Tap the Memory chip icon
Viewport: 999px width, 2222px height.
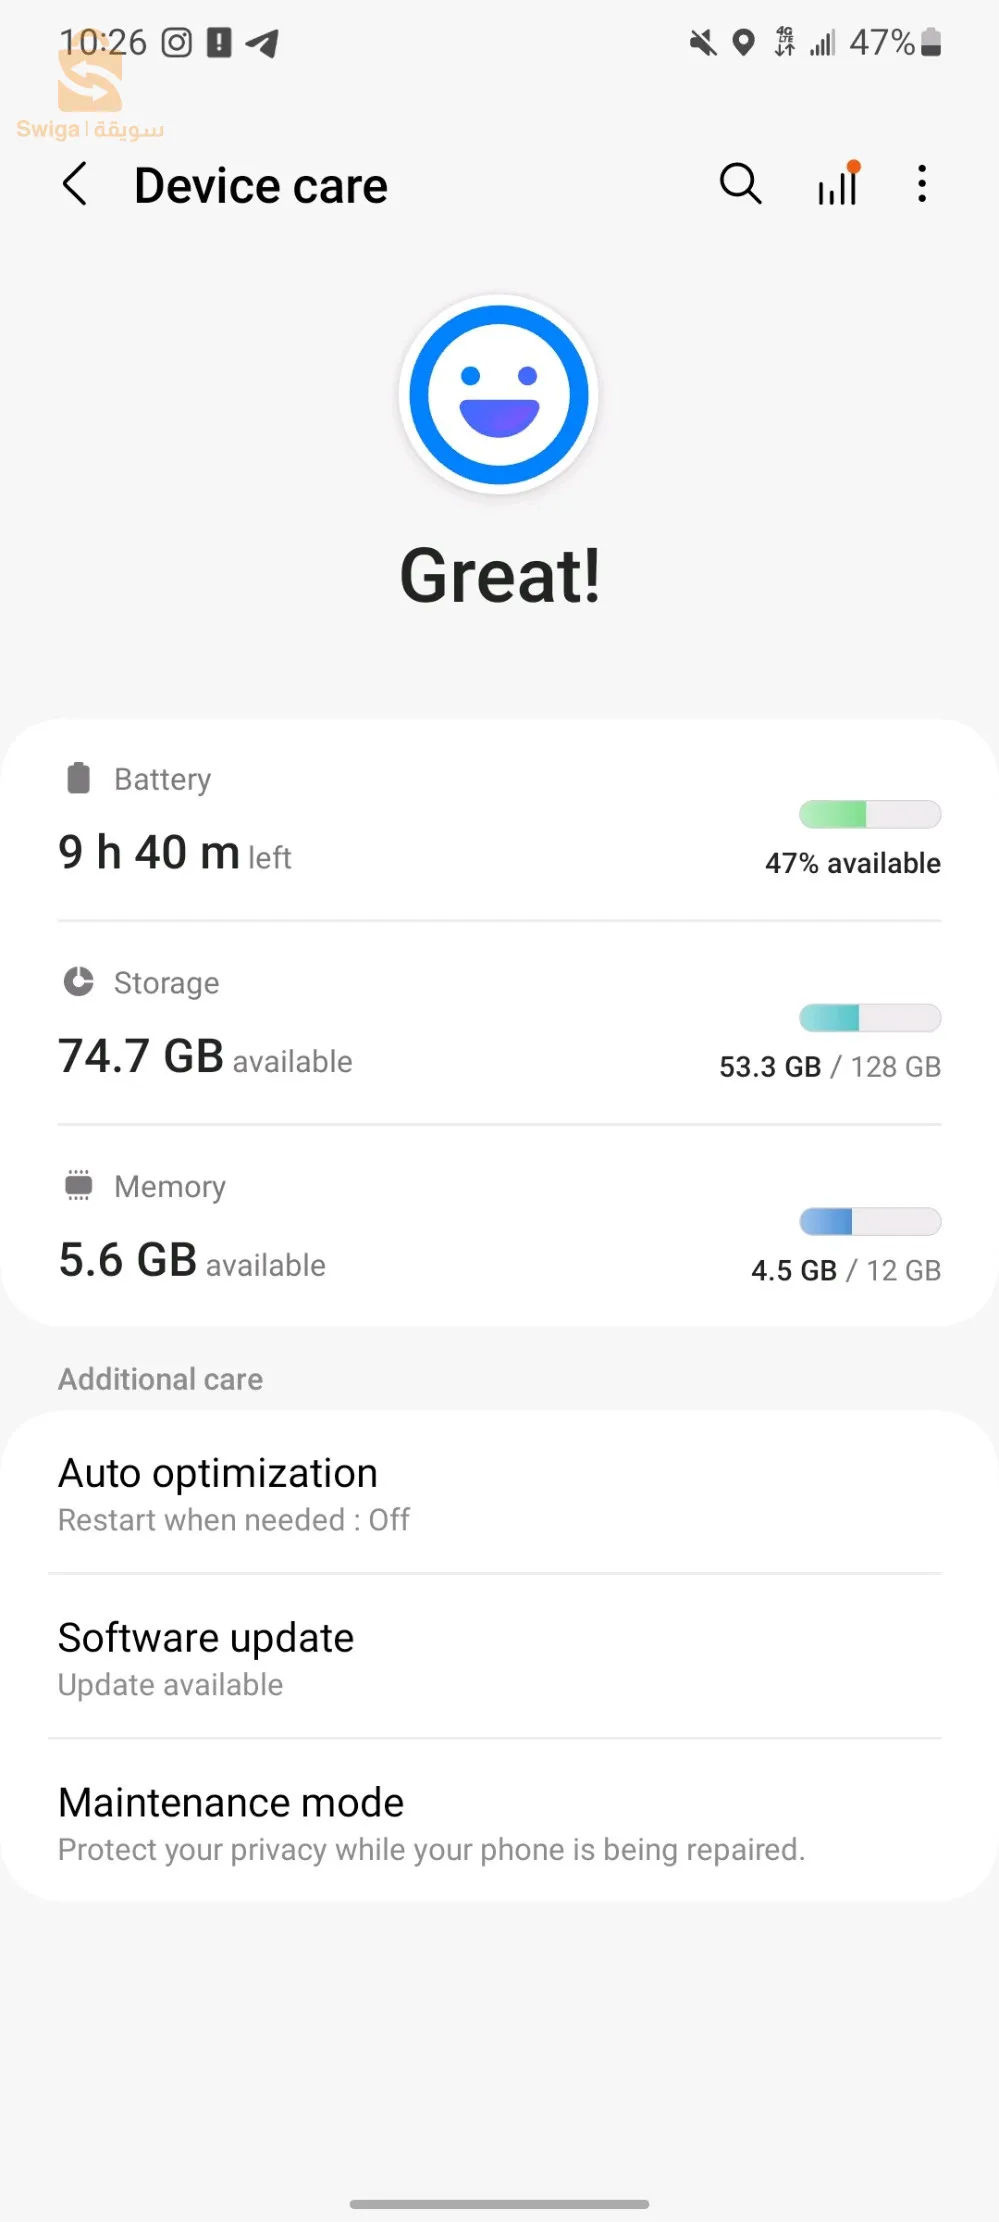78,1185
